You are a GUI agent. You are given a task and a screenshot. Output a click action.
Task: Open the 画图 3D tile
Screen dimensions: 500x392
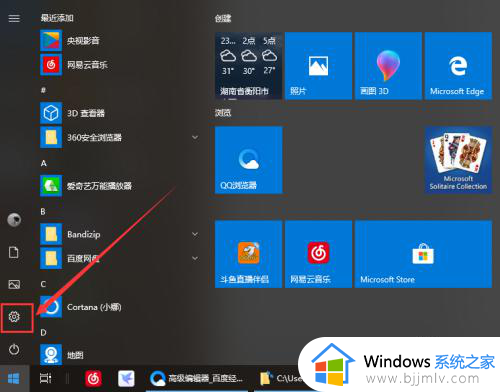point(388,66)
